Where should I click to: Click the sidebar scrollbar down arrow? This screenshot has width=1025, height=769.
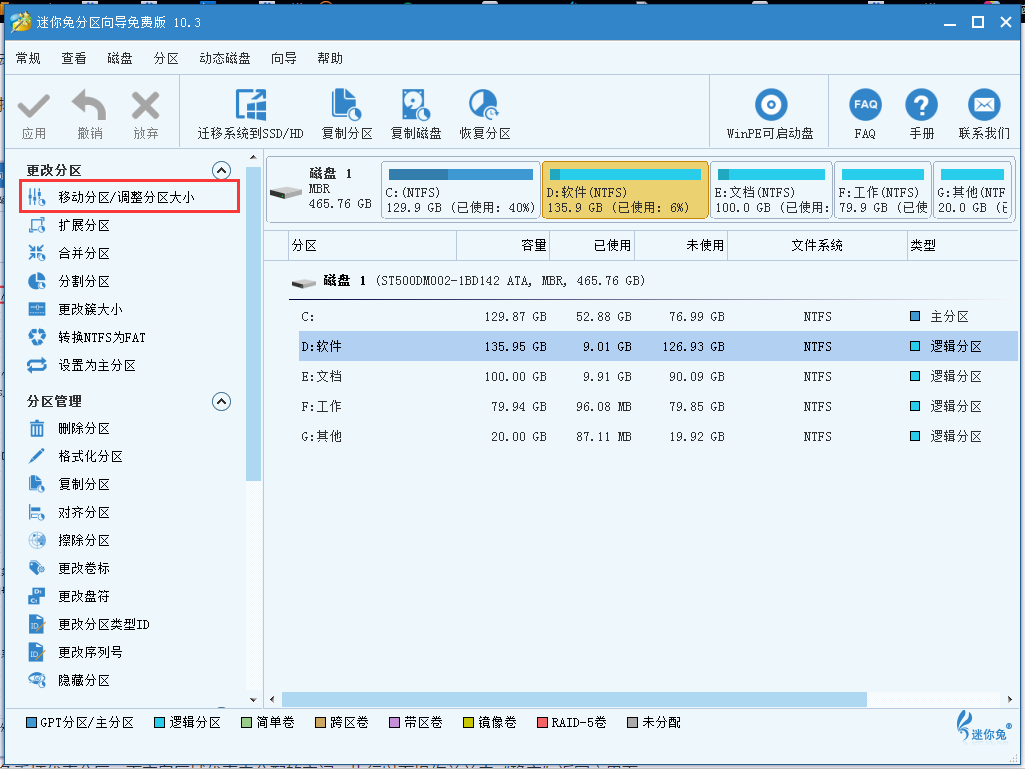click(x=254, y=700)
